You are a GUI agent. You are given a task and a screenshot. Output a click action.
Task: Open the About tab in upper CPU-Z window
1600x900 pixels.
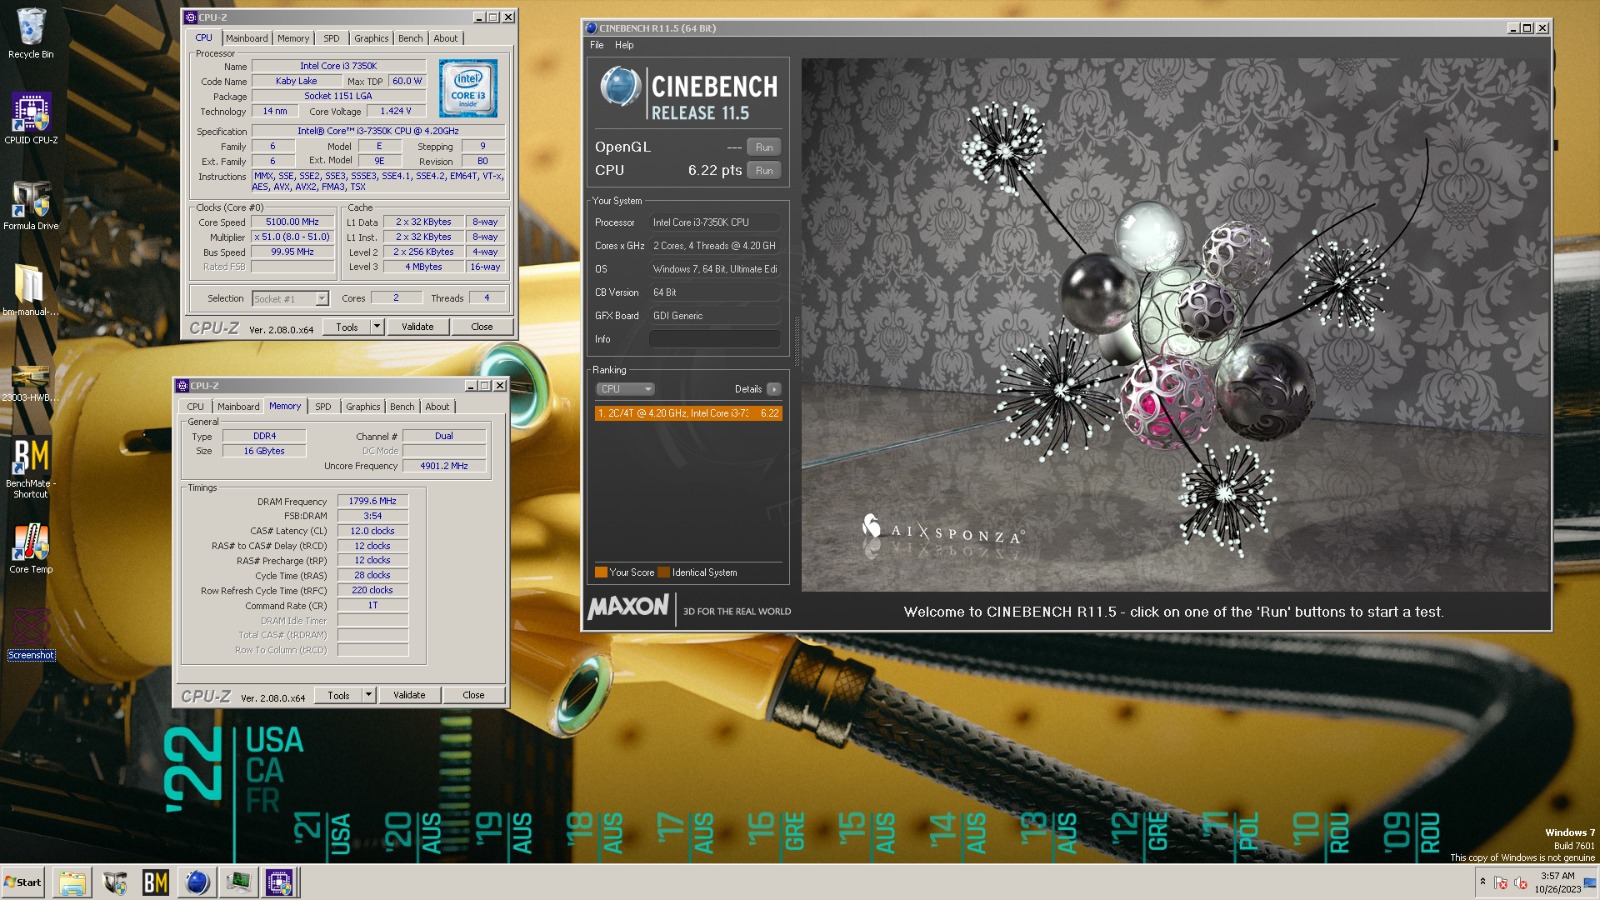[445, 38]
